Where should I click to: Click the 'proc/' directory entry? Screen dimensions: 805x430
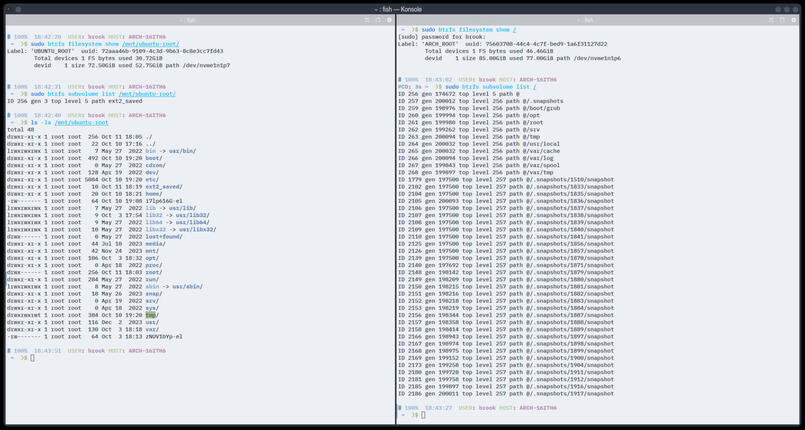(x=154, y=265)
